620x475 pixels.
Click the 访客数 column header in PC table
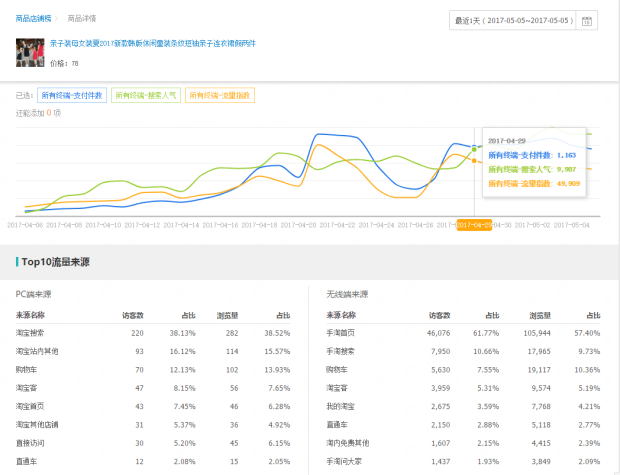pyautogui.click(x=133, y=315)
